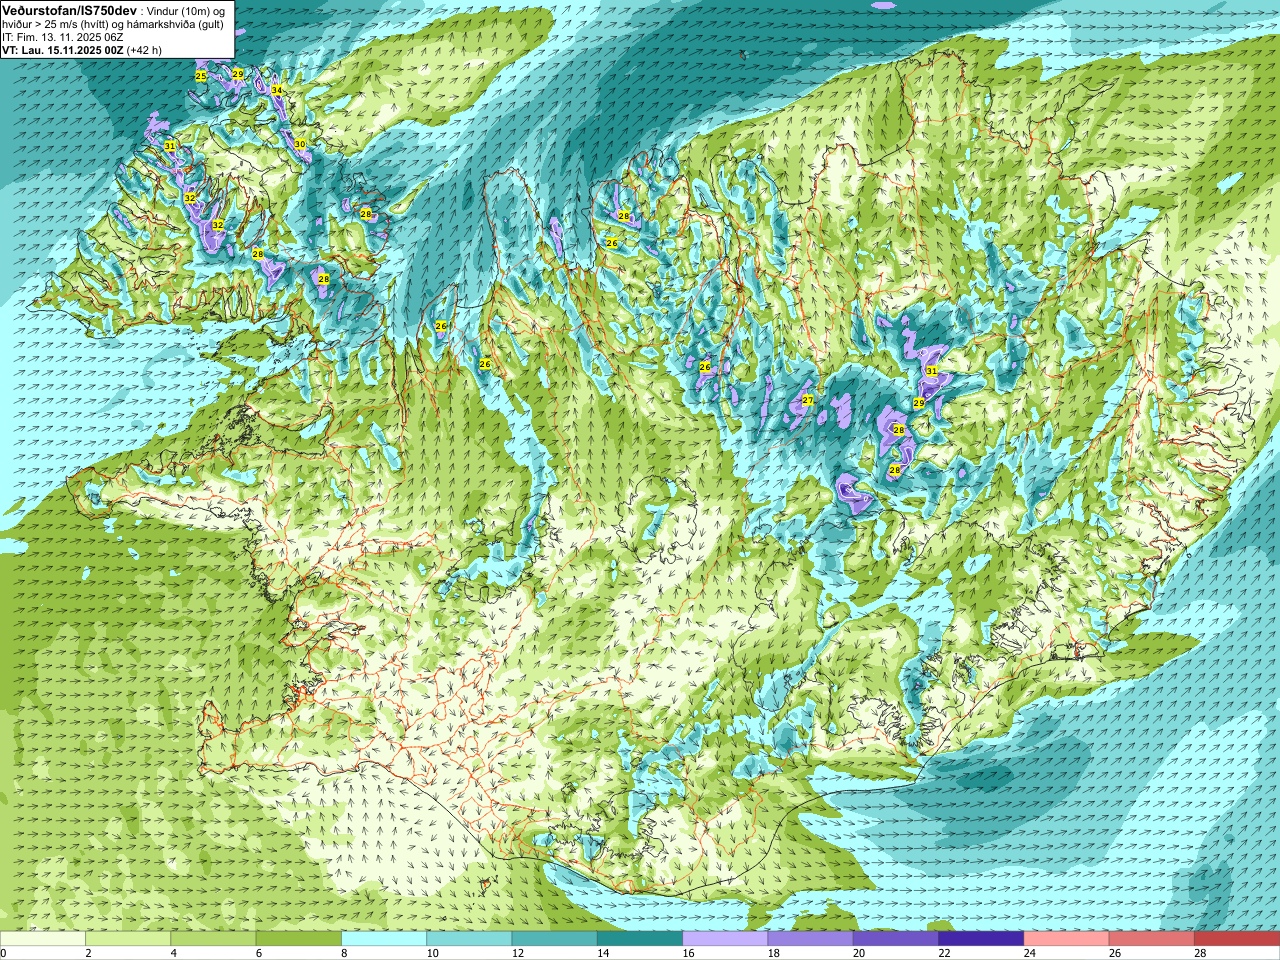
Task: Select the 6–8 m/s olive green legend swatch
Action: click(x=299, y=939)
